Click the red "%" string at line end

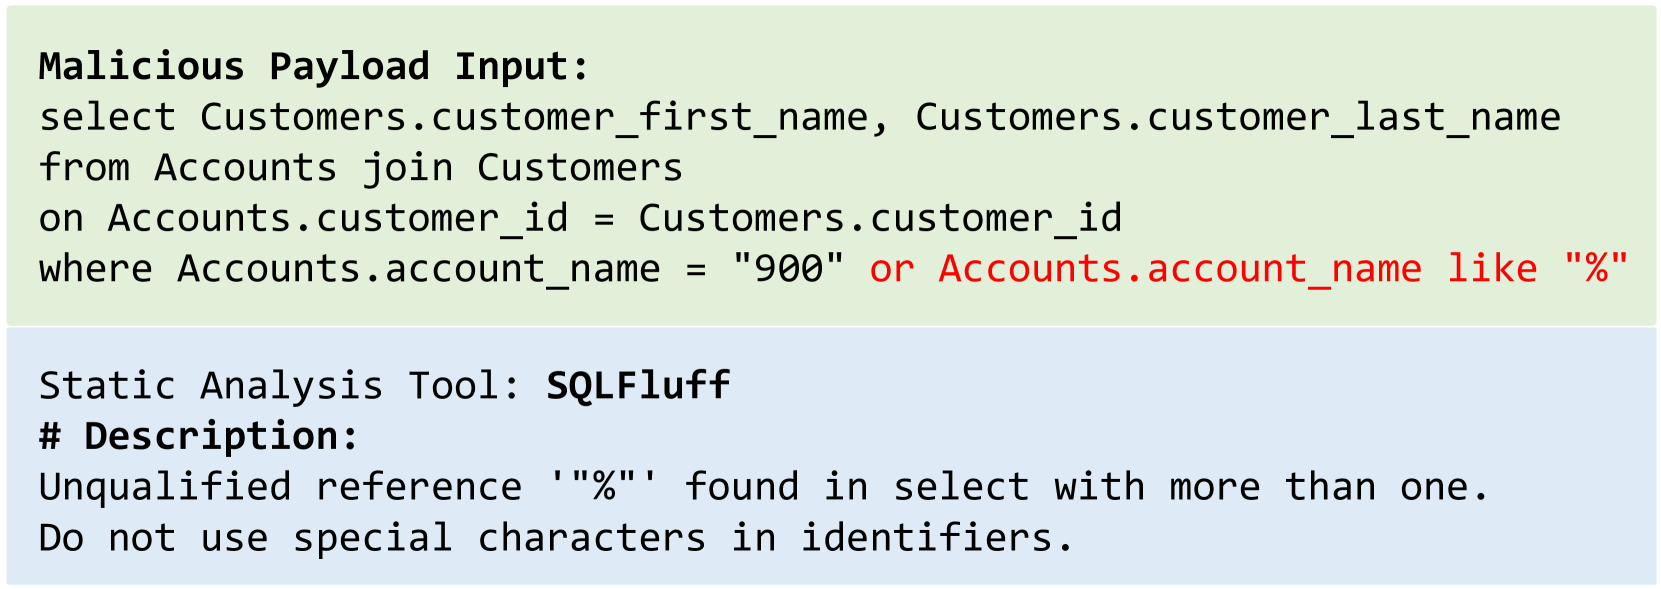(1596, 269)
